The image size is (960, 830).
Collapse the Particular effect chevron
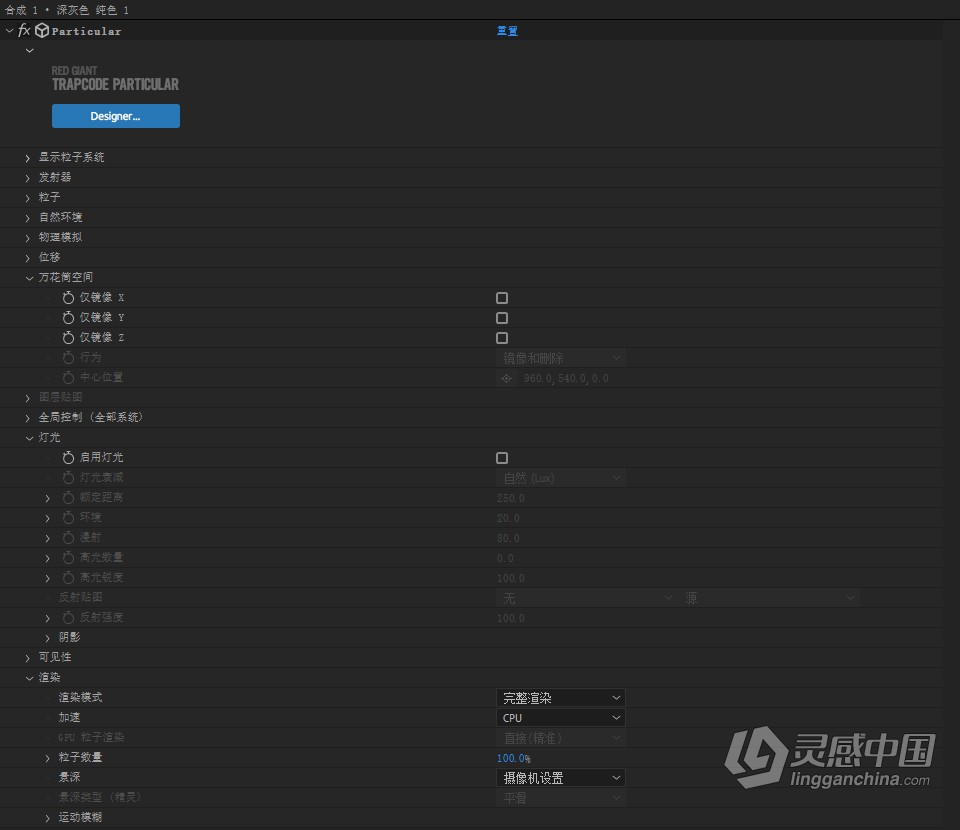(x=9, y=31)
